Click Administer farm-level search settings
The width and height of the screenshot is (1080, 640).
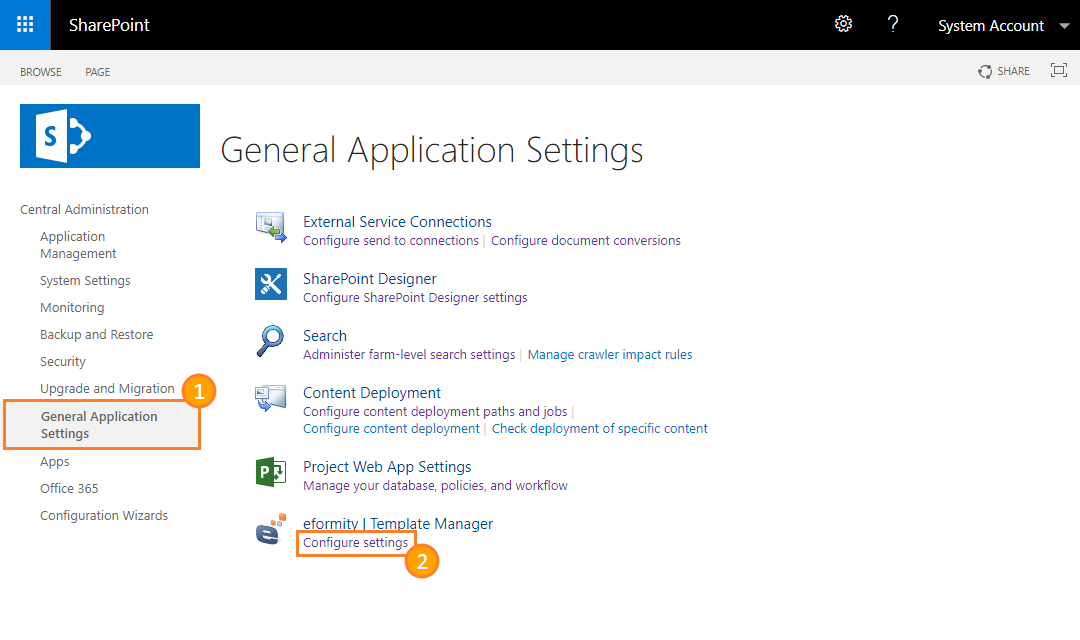click(408, 355)
